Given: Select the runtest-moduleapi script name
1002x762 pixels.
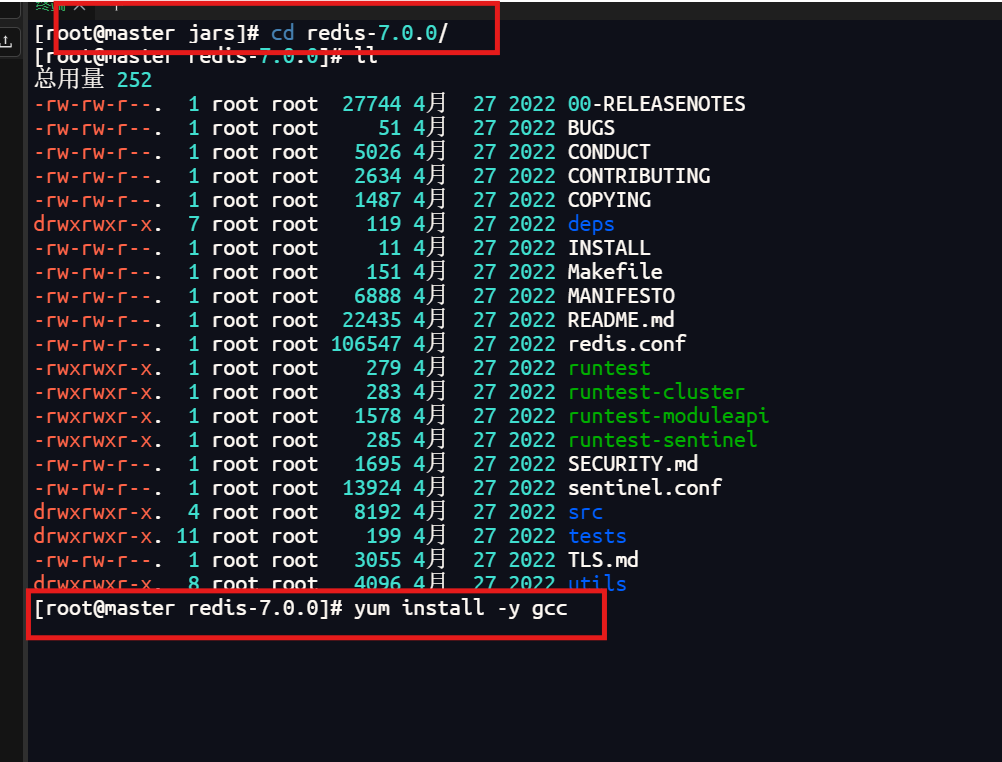Looking at the screenshot, I should click(668, 416).
